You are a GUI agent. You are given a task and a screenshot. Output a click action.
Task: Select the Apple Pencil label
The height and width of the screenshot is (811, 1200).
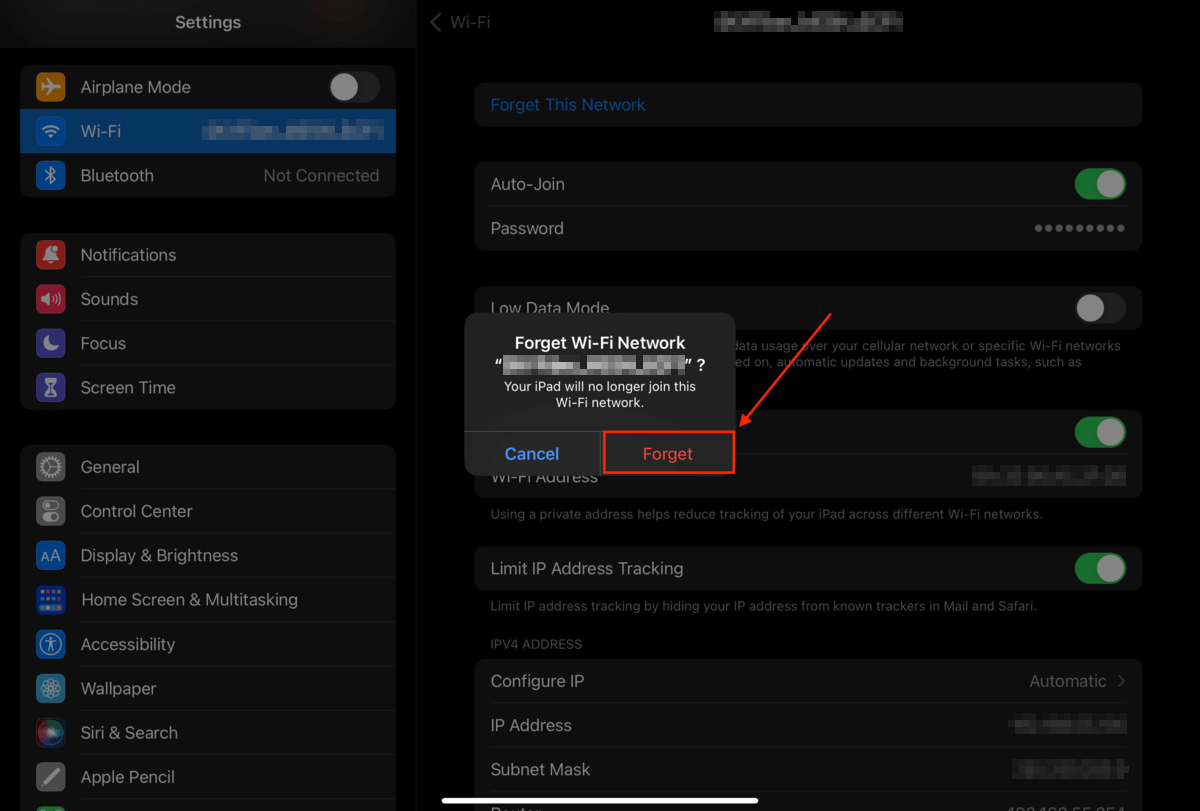[128, 776]
